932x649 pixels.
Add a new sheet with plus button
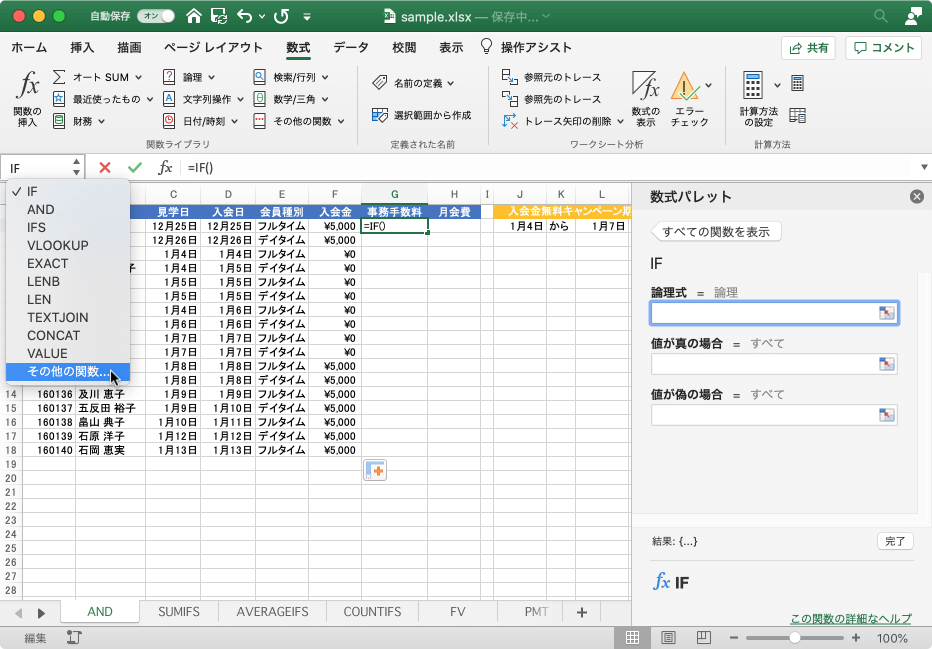(x=582, y=612)
